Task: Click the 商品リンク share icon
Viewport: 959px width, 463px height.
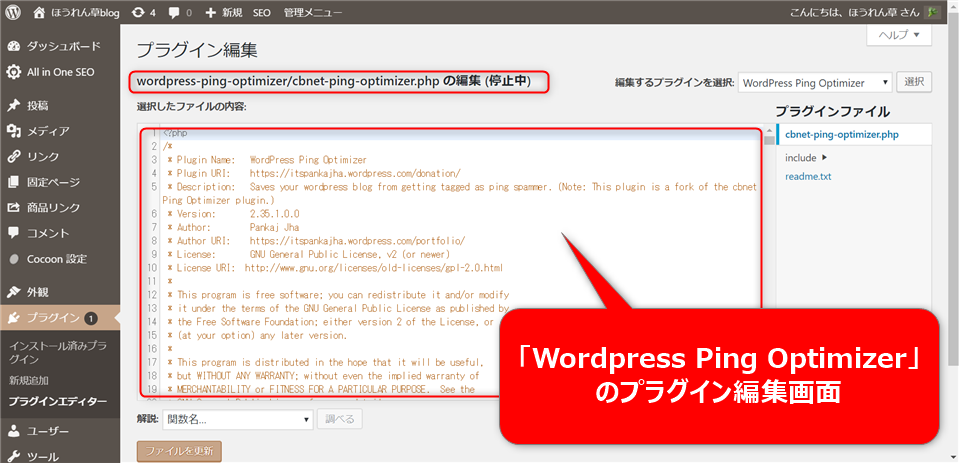Action: (13, 208)
